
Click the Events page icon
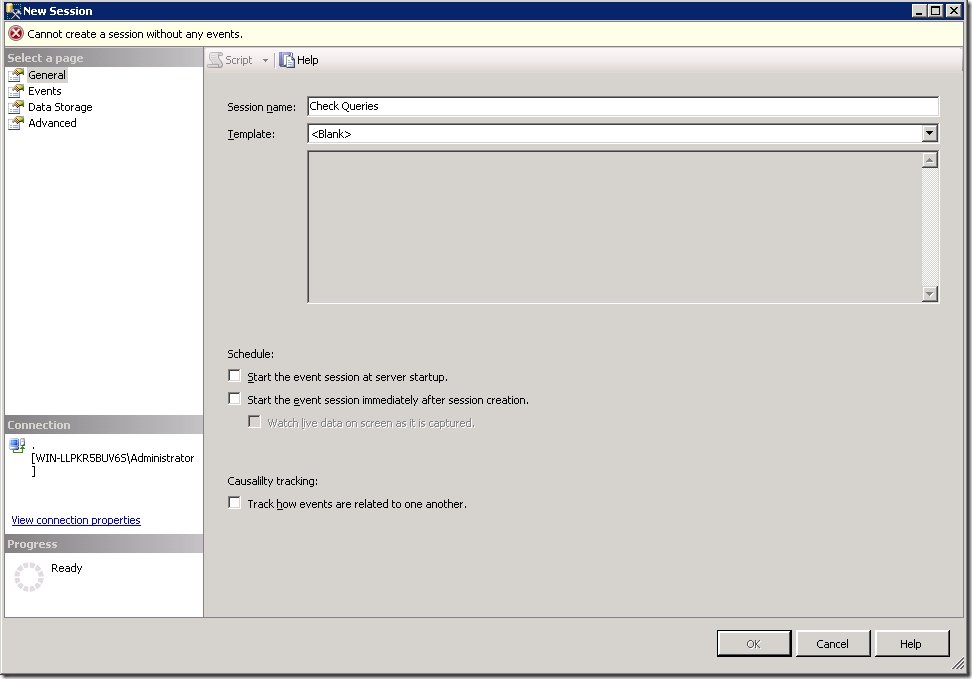(x=16, y=91)
